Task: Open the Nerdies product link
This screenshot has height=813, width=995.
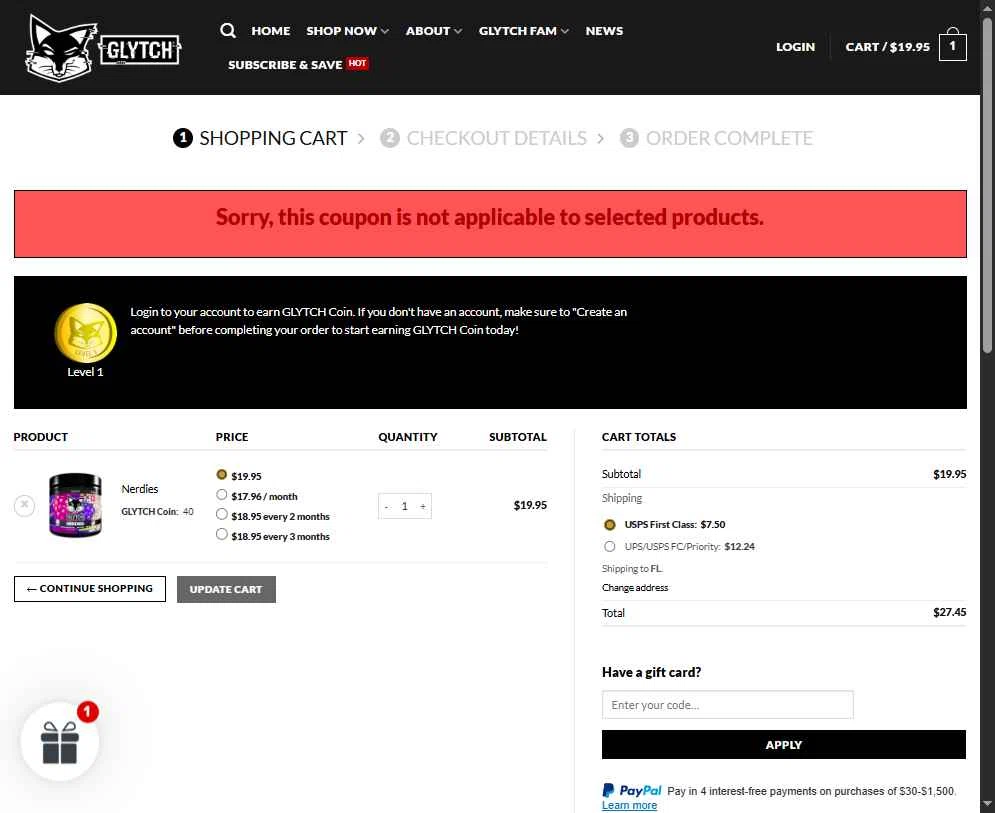Action: [140, 489]
